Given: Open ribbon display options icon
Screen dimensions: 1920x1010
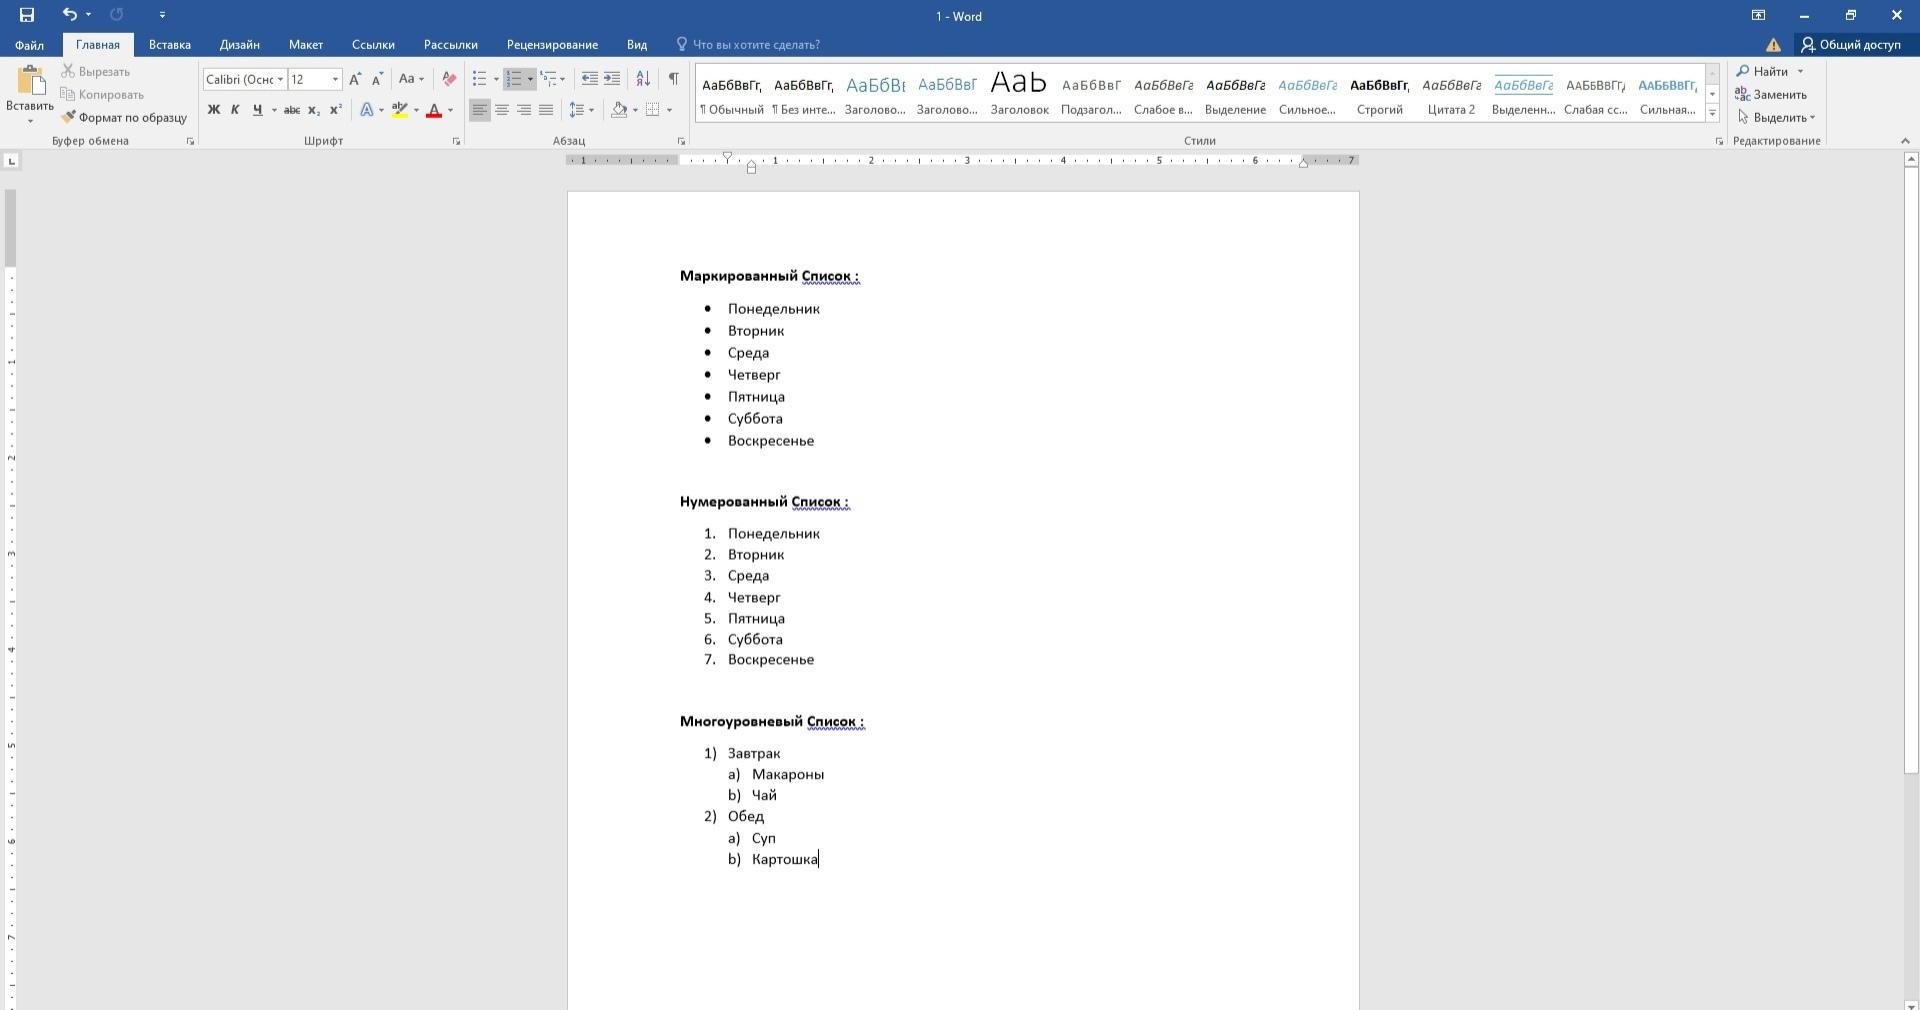Looking at the screenshot, I should pyautogui.click(x=1758, y=15).
